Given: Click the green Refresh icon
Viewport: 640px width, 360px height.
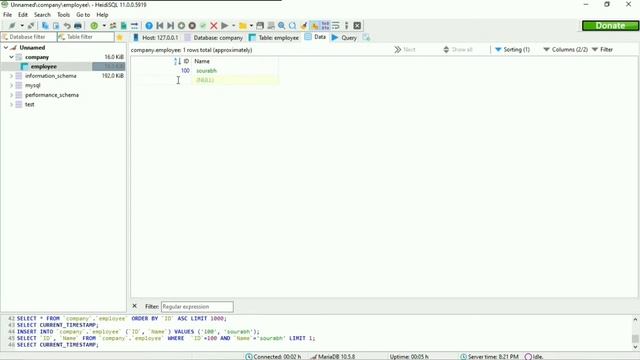Looking at the screenshot, I should (x=94, y=26).
